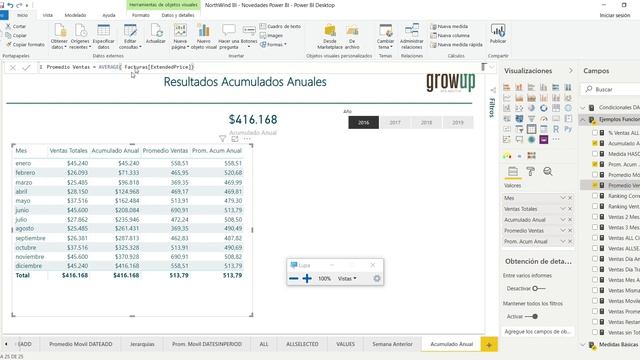Select the Slicer visualization icon
This screenshot has height=360, width=640.
pos(519,129)
